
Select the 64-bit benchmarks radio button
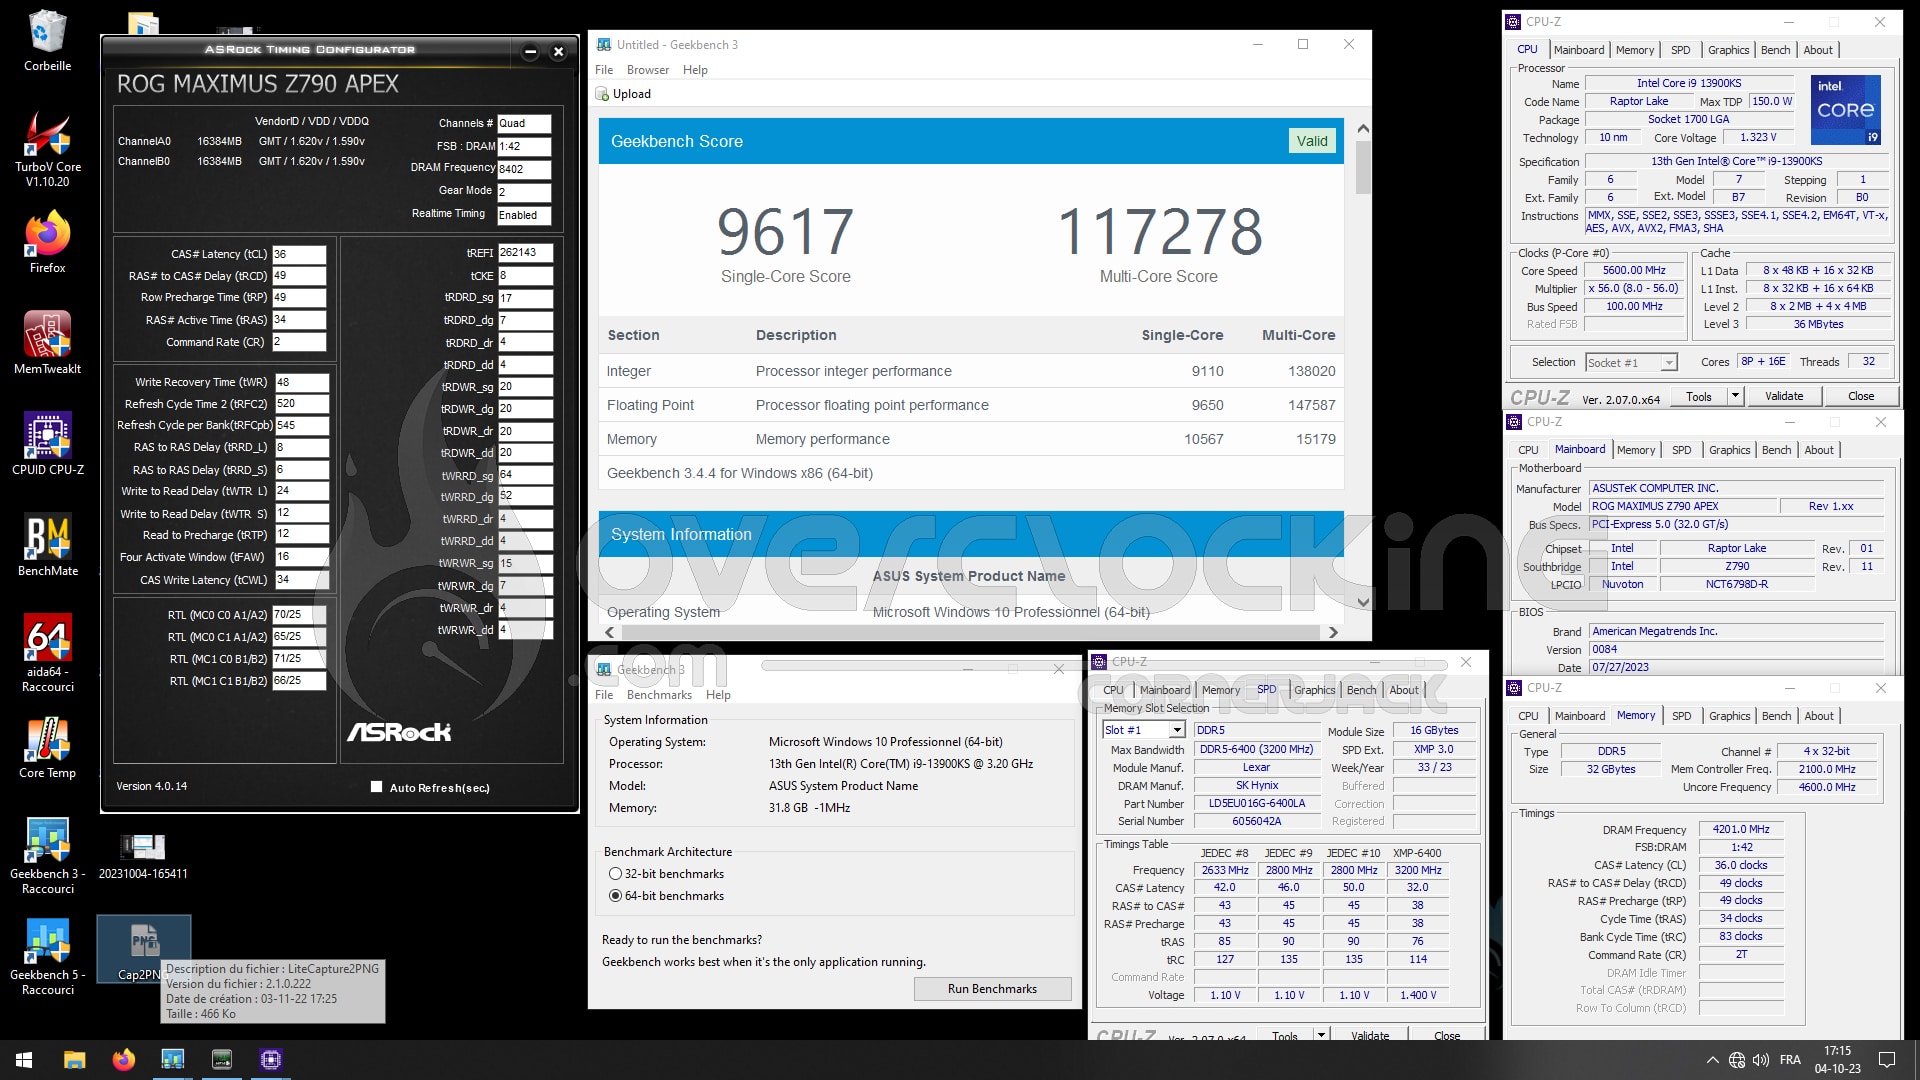616,896
